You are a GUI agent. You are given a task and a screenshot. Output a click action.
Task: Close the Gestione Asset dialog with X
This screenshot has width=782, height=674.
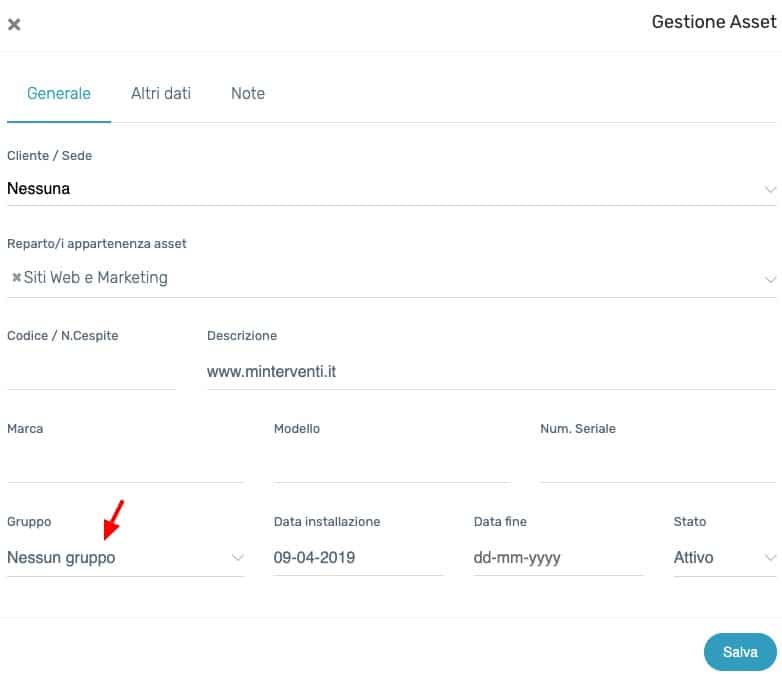click(x=14, y=24)
